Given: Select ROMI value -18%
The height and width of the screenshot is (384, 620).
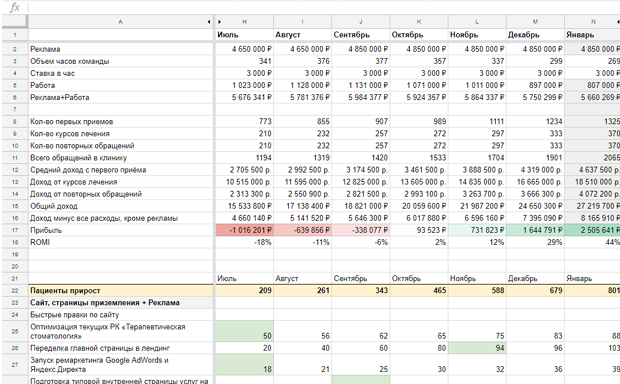Looking at the screenshot, I should click(x=244, y=242).
